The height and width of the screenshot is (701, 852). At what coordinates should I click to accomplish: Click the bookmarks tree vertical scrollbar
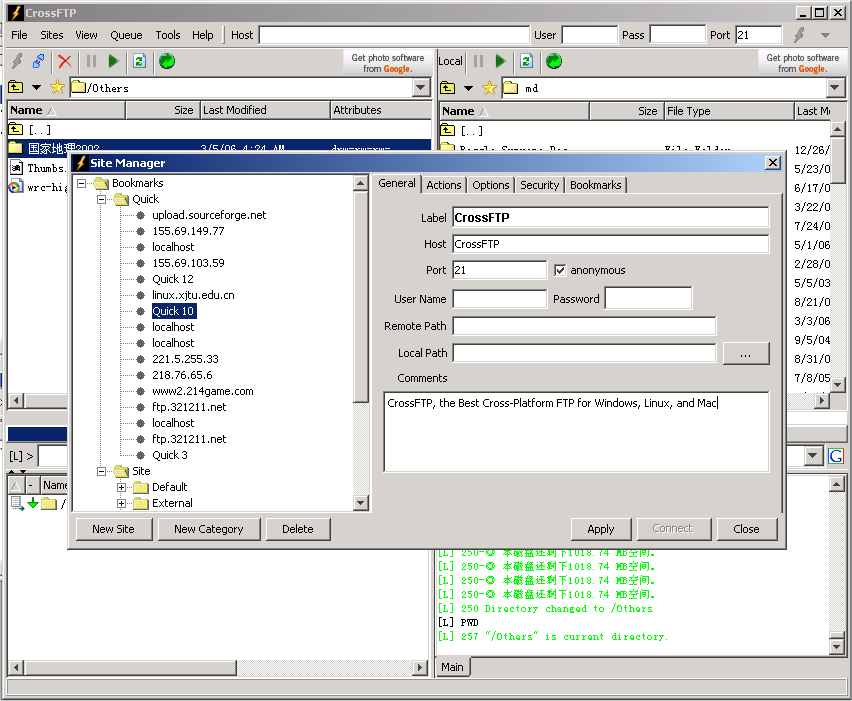360,296
